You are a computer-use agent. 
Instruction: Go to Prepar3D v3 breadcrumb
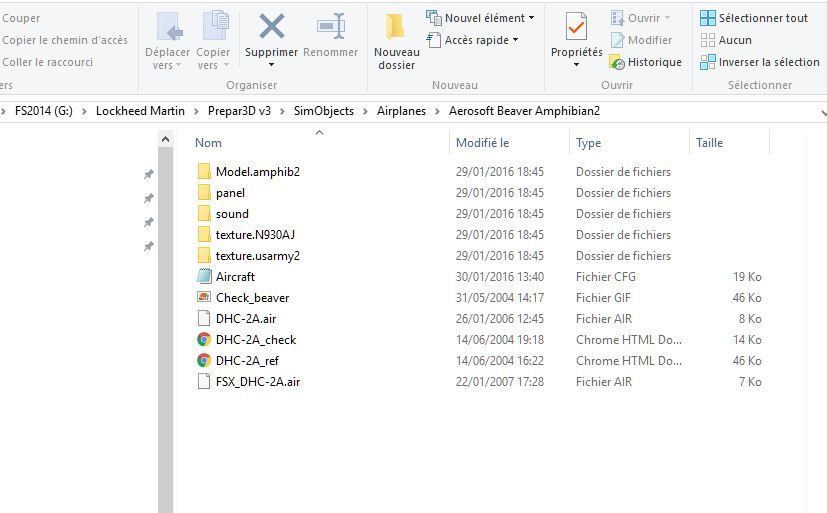pyautogui.click(x=239, y=111)
